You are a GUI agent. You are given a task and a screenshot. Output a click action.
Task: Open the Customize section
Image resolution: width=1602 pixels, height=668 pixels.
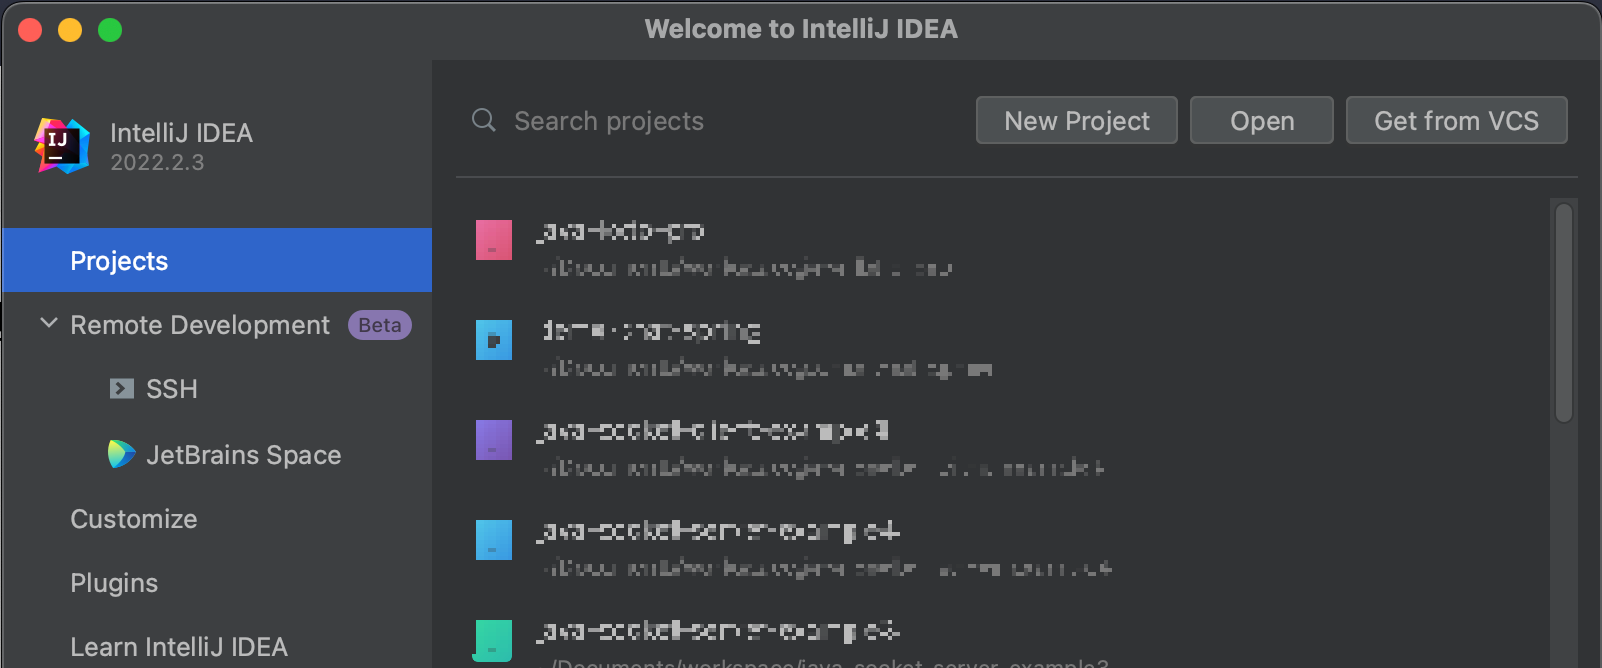(x=134, y=519)
